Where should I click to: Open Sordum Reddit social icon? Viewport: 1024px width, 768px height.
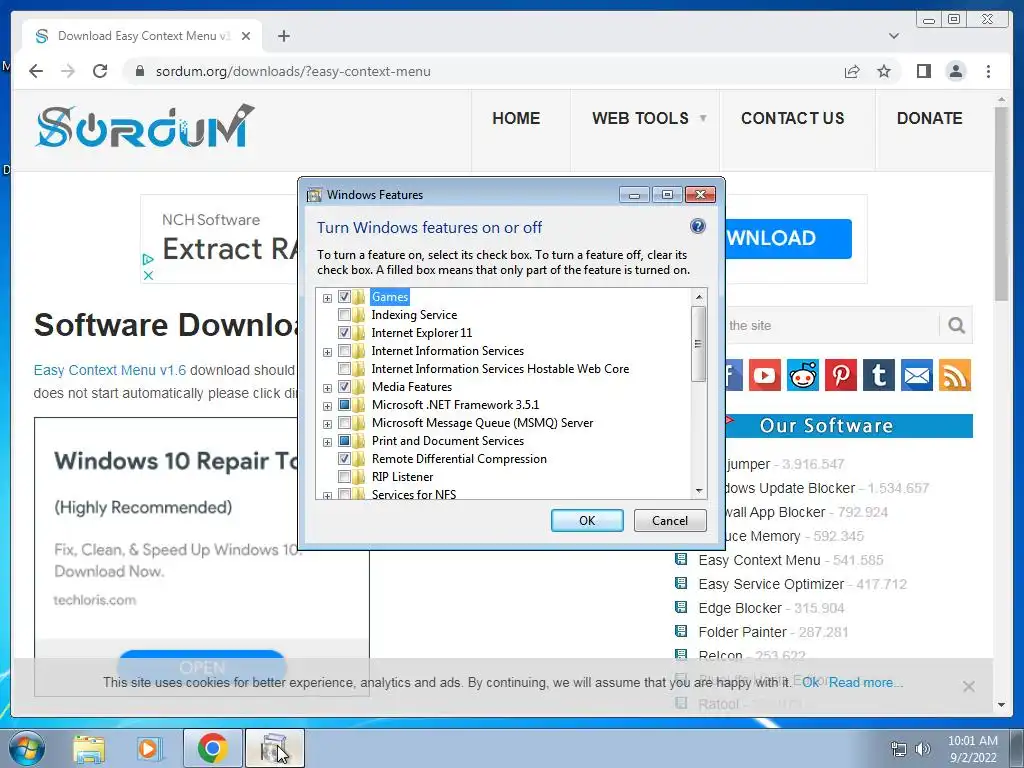[x=803, y=375]
